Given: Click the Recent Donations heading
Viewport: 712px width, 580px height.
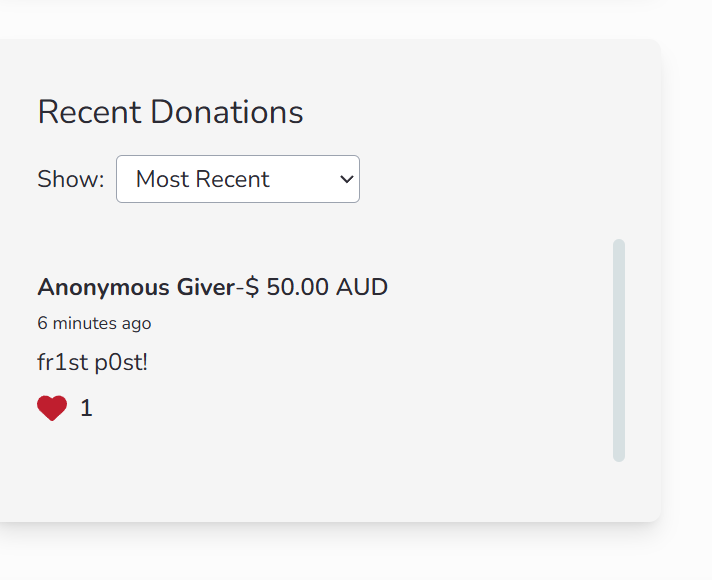Looking at the screenshot, I should [170, 112].
